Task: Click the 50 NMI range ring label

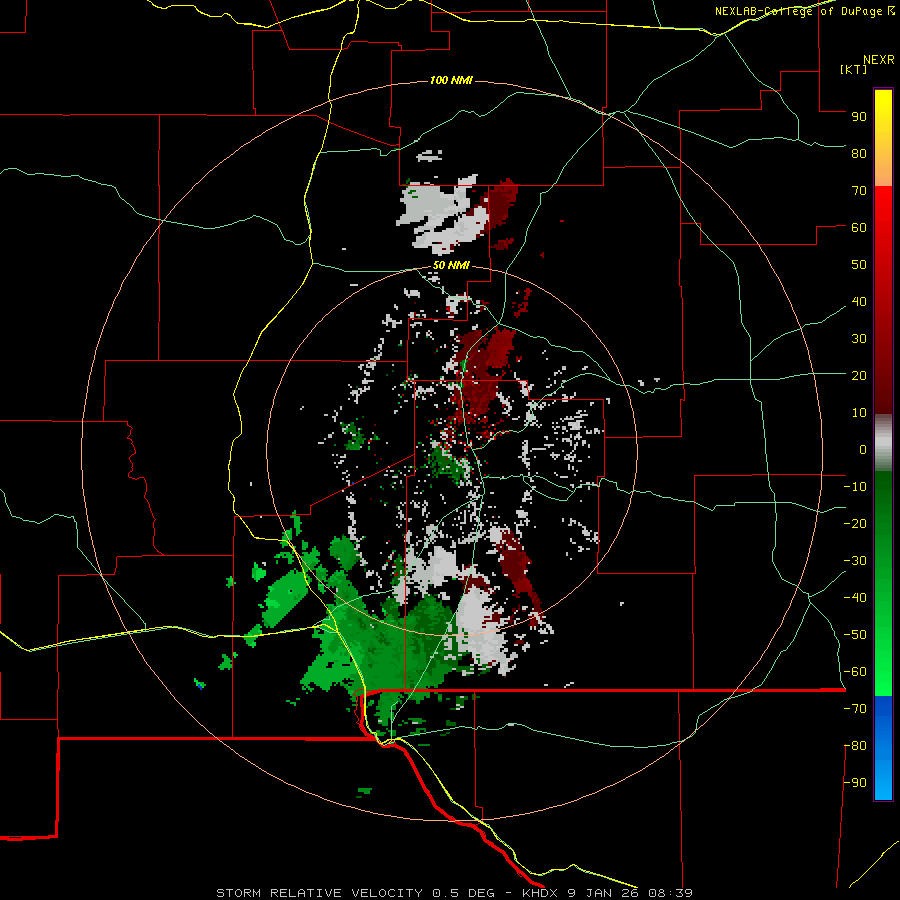Action: point(451,265)
